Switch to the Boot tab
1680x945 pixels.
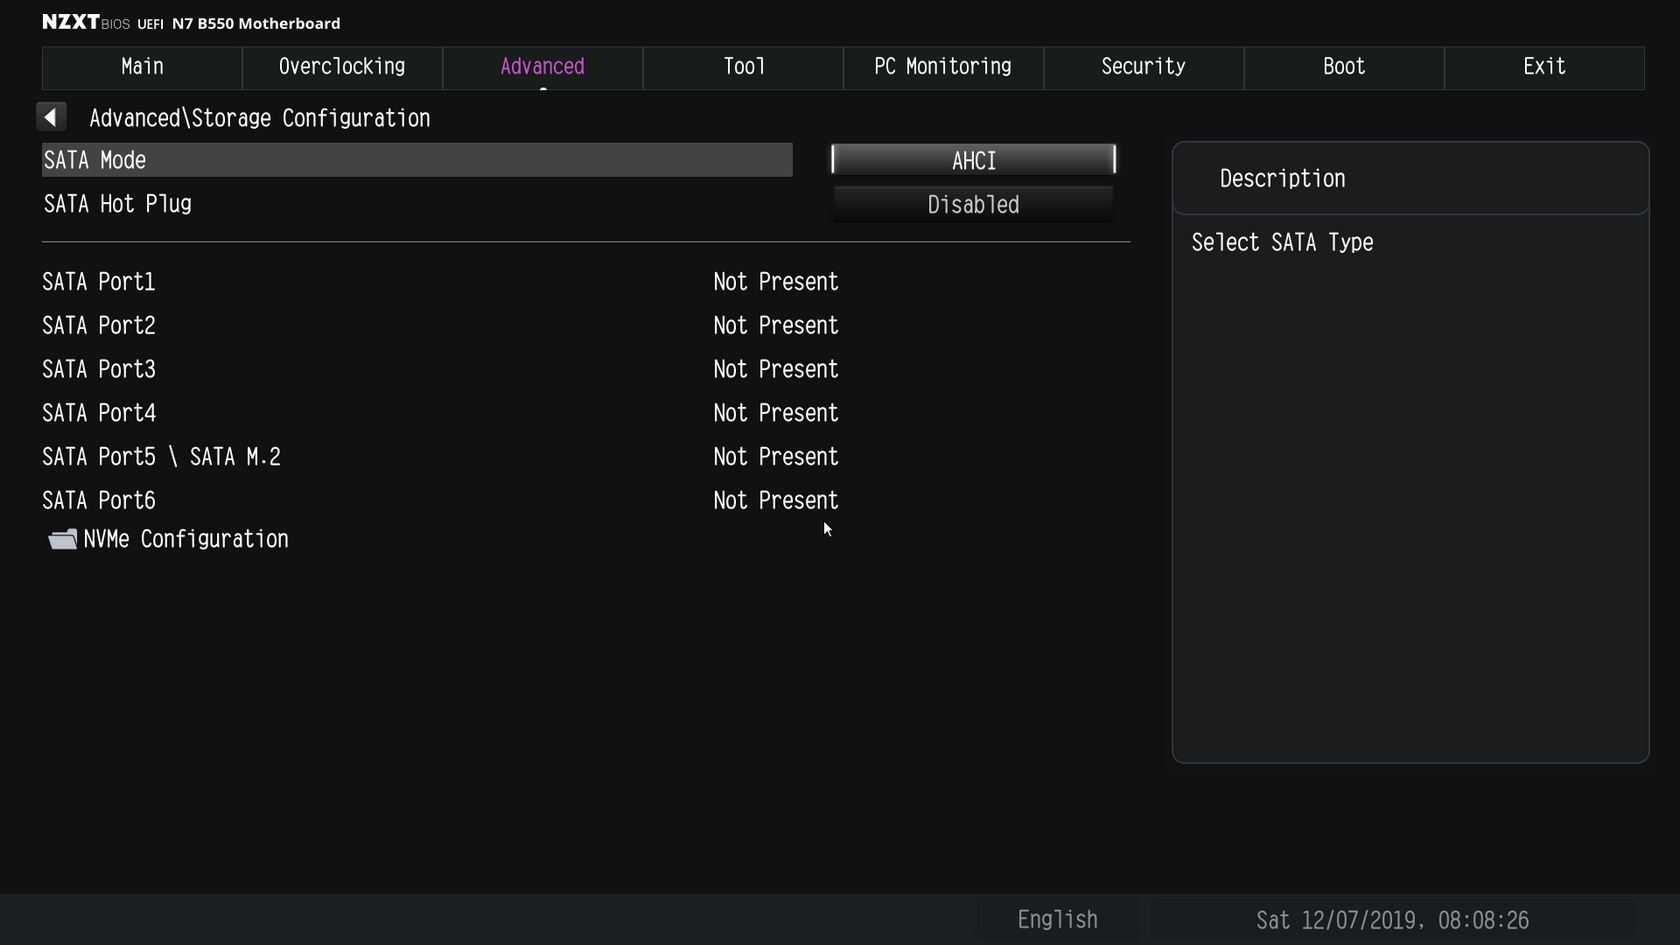(1344, 67)
